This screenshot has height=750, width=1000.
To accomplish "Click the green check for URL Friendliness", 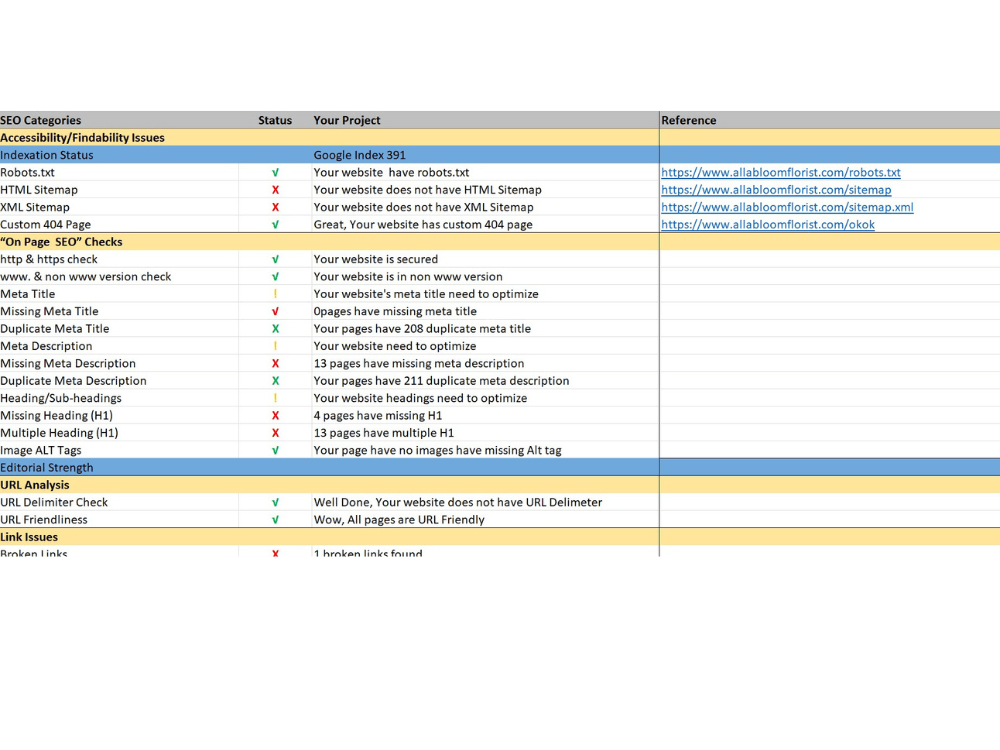I will coord(276,519).
